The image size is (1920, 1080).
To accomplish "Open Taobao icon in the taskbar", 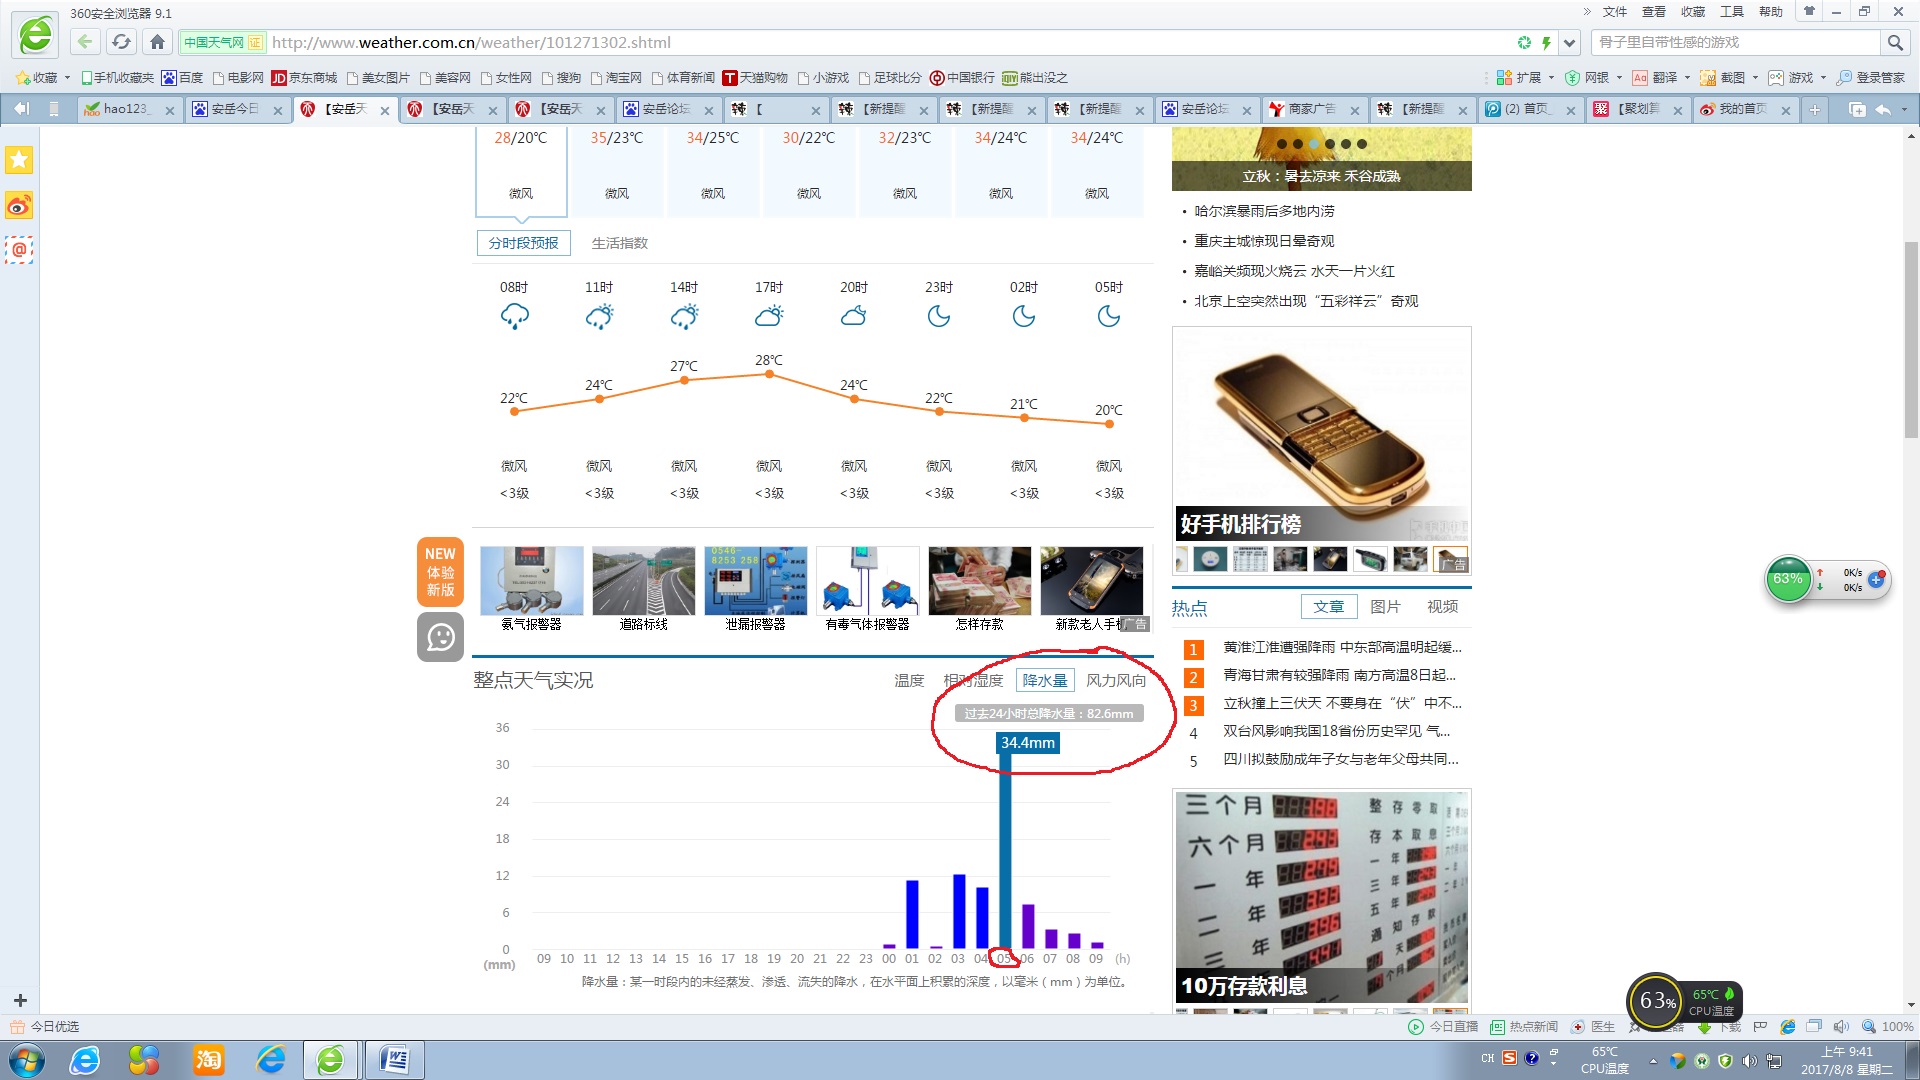I will point(208,1059).
